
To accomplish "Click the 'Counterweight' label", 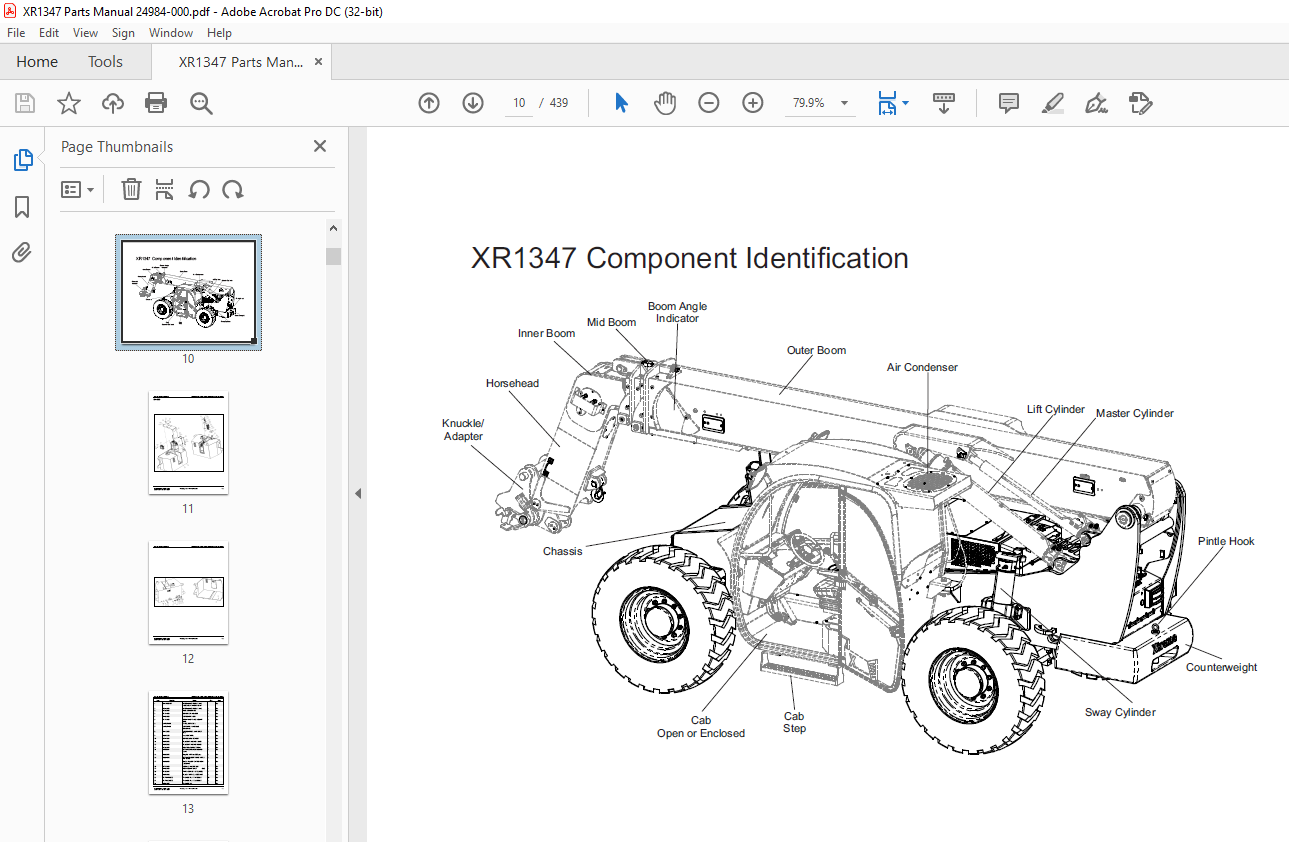I will [1221, 667].
